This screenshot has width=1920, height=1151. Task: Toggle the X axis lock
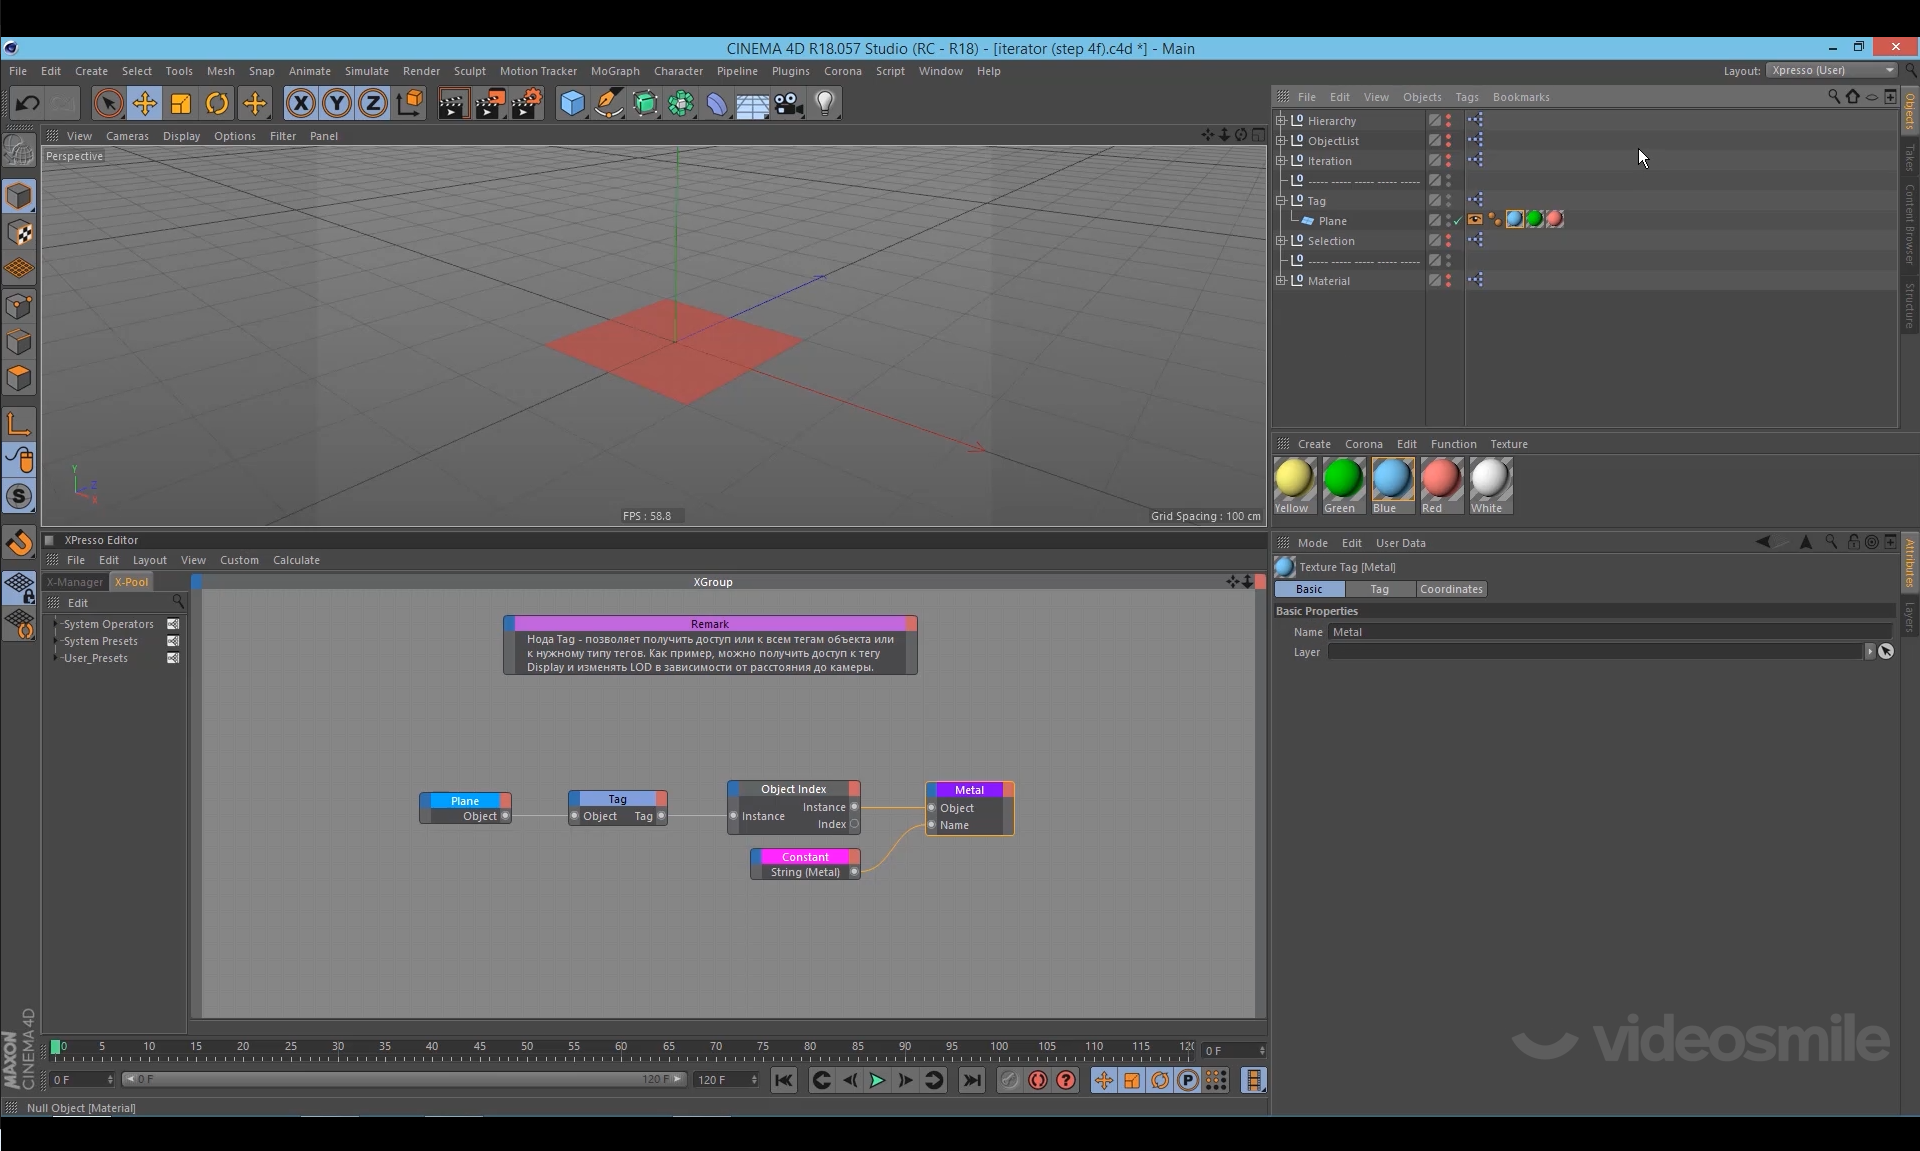point(300,103)
